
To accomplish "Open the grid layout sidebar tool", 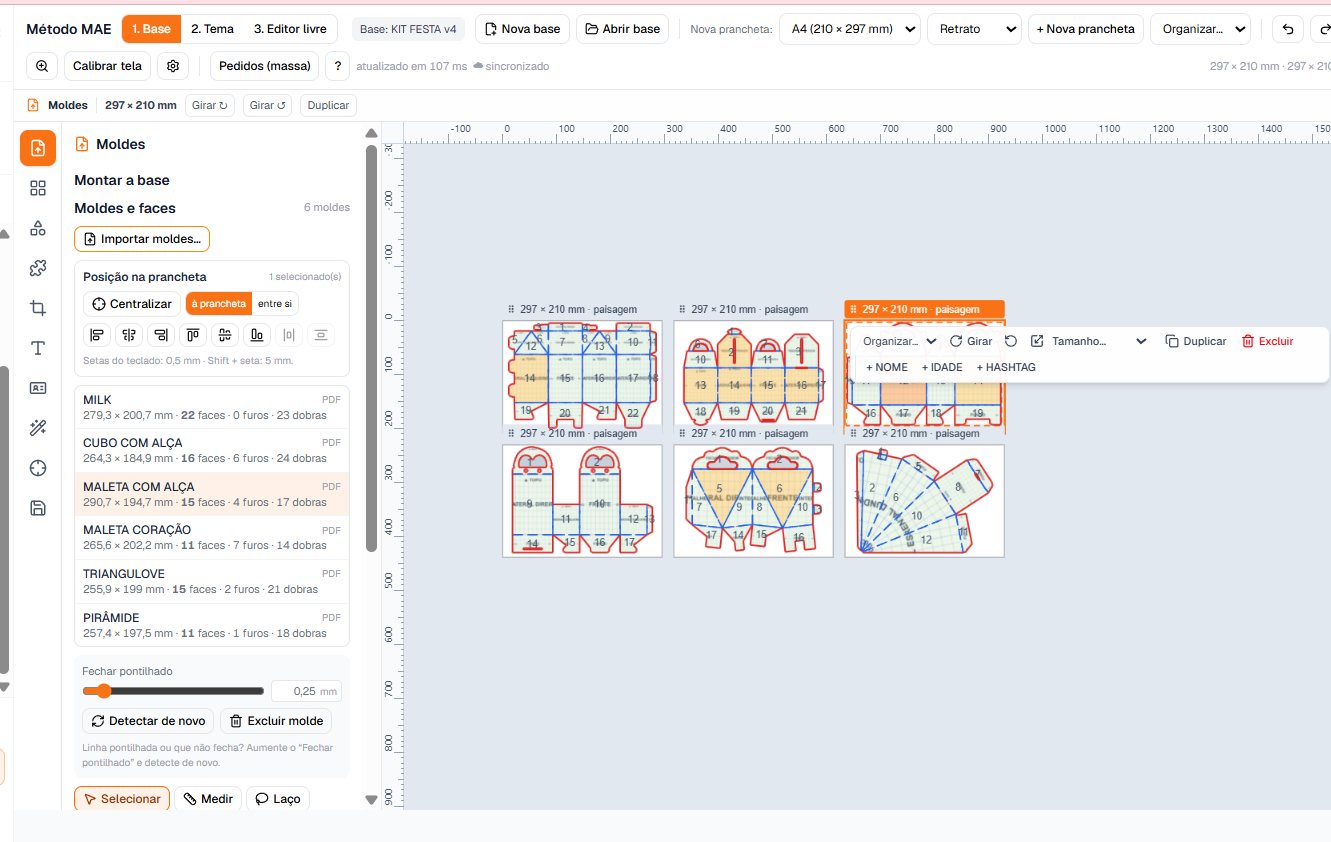I will pyautogui.click(x=38, y=188).
